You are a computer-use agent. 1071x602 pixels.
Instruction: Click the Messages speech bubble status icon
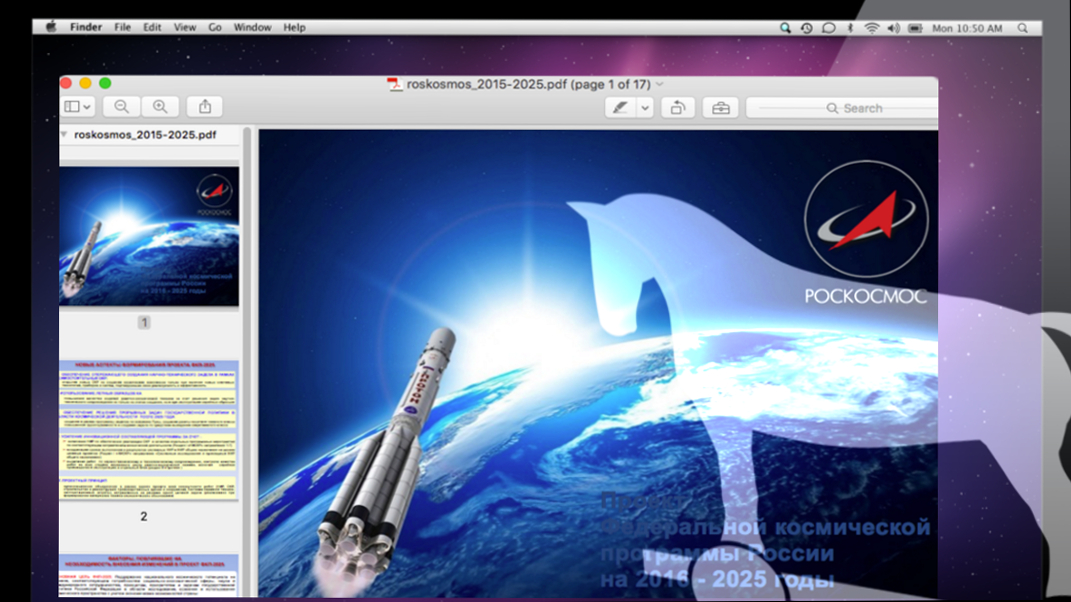click(829, 28)
